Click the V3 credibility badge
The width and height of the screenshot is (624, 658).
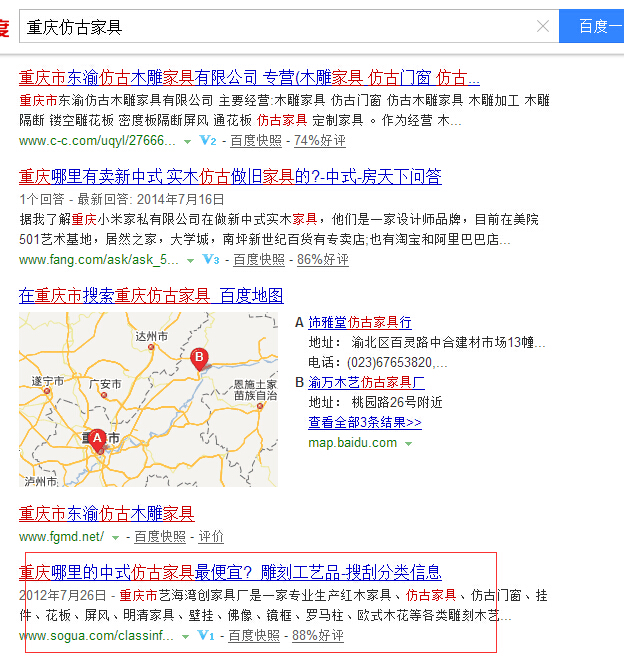[x=210, y=259]
